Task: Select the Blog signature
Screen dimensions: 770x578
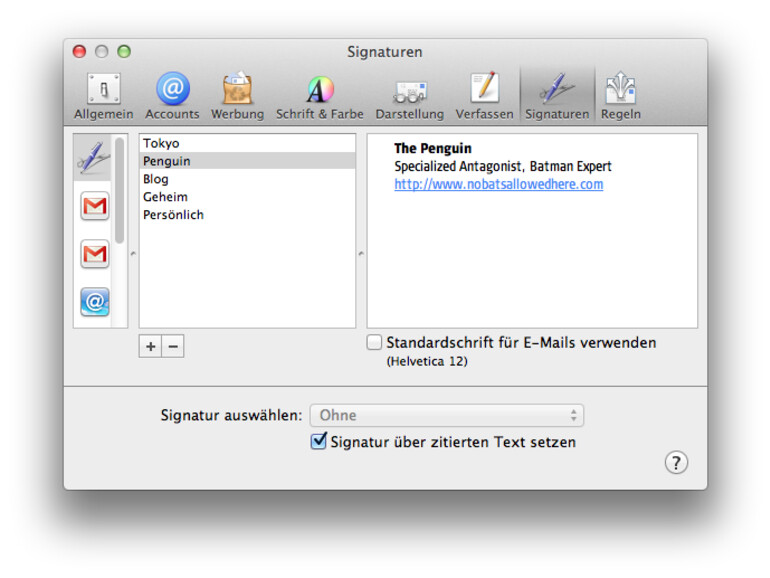Action: 248,179
